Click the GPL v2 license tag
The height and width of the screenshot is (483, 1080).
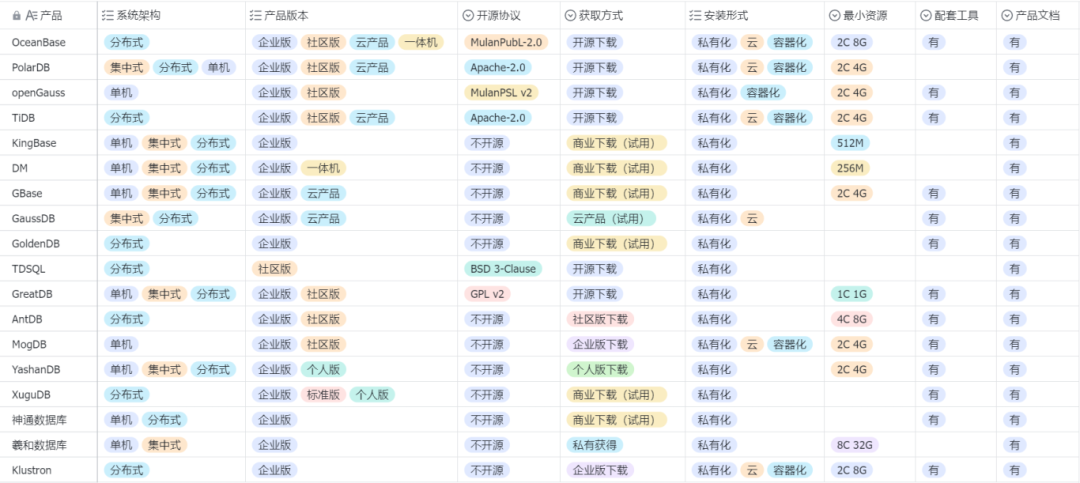487,294
